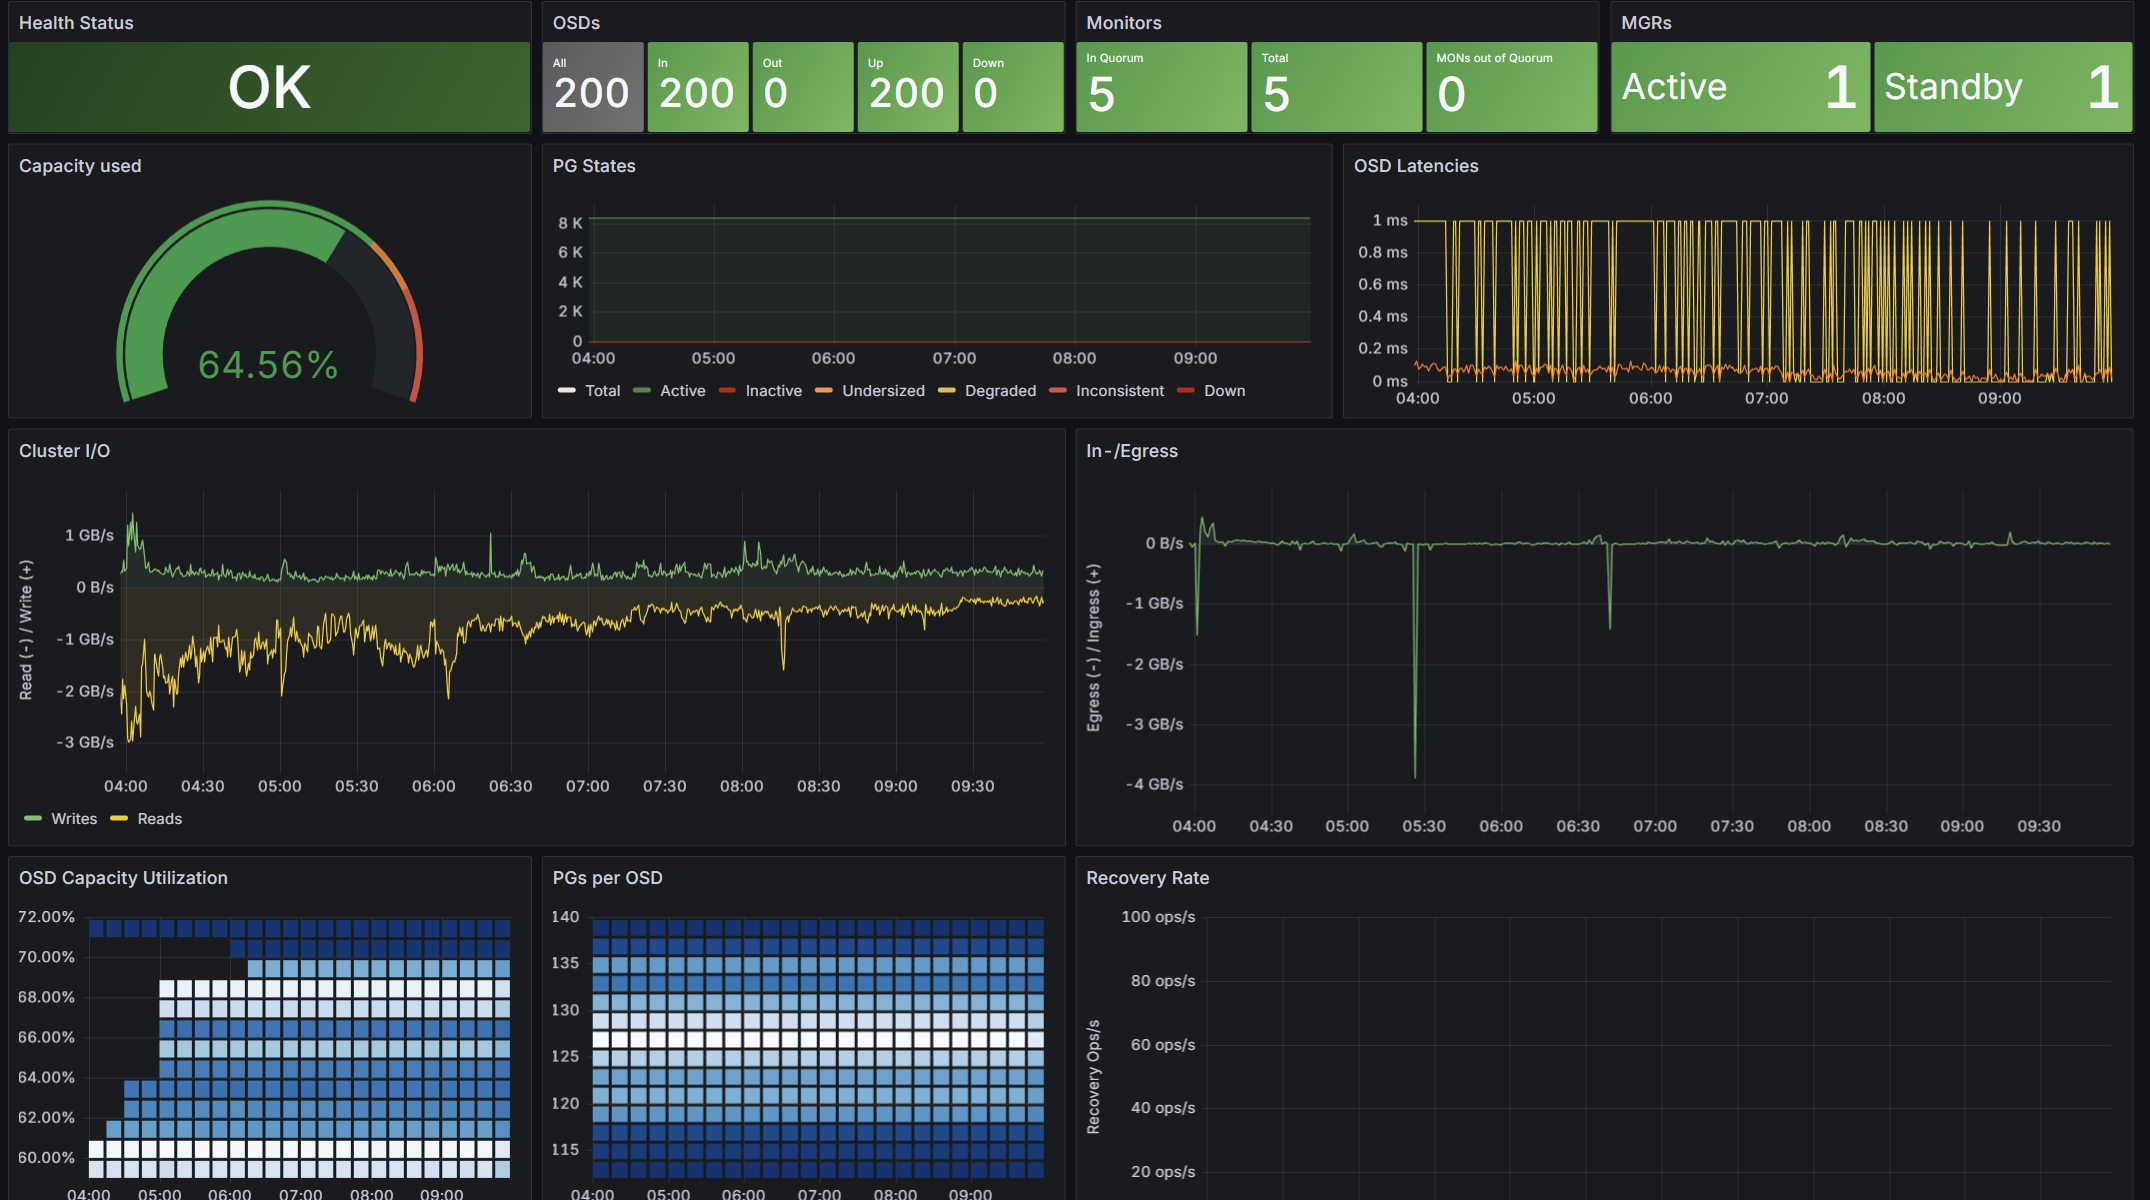Toggle the Total series in PG States legend
This screenshot has width=2150, height=1200.
coord(602,391)
